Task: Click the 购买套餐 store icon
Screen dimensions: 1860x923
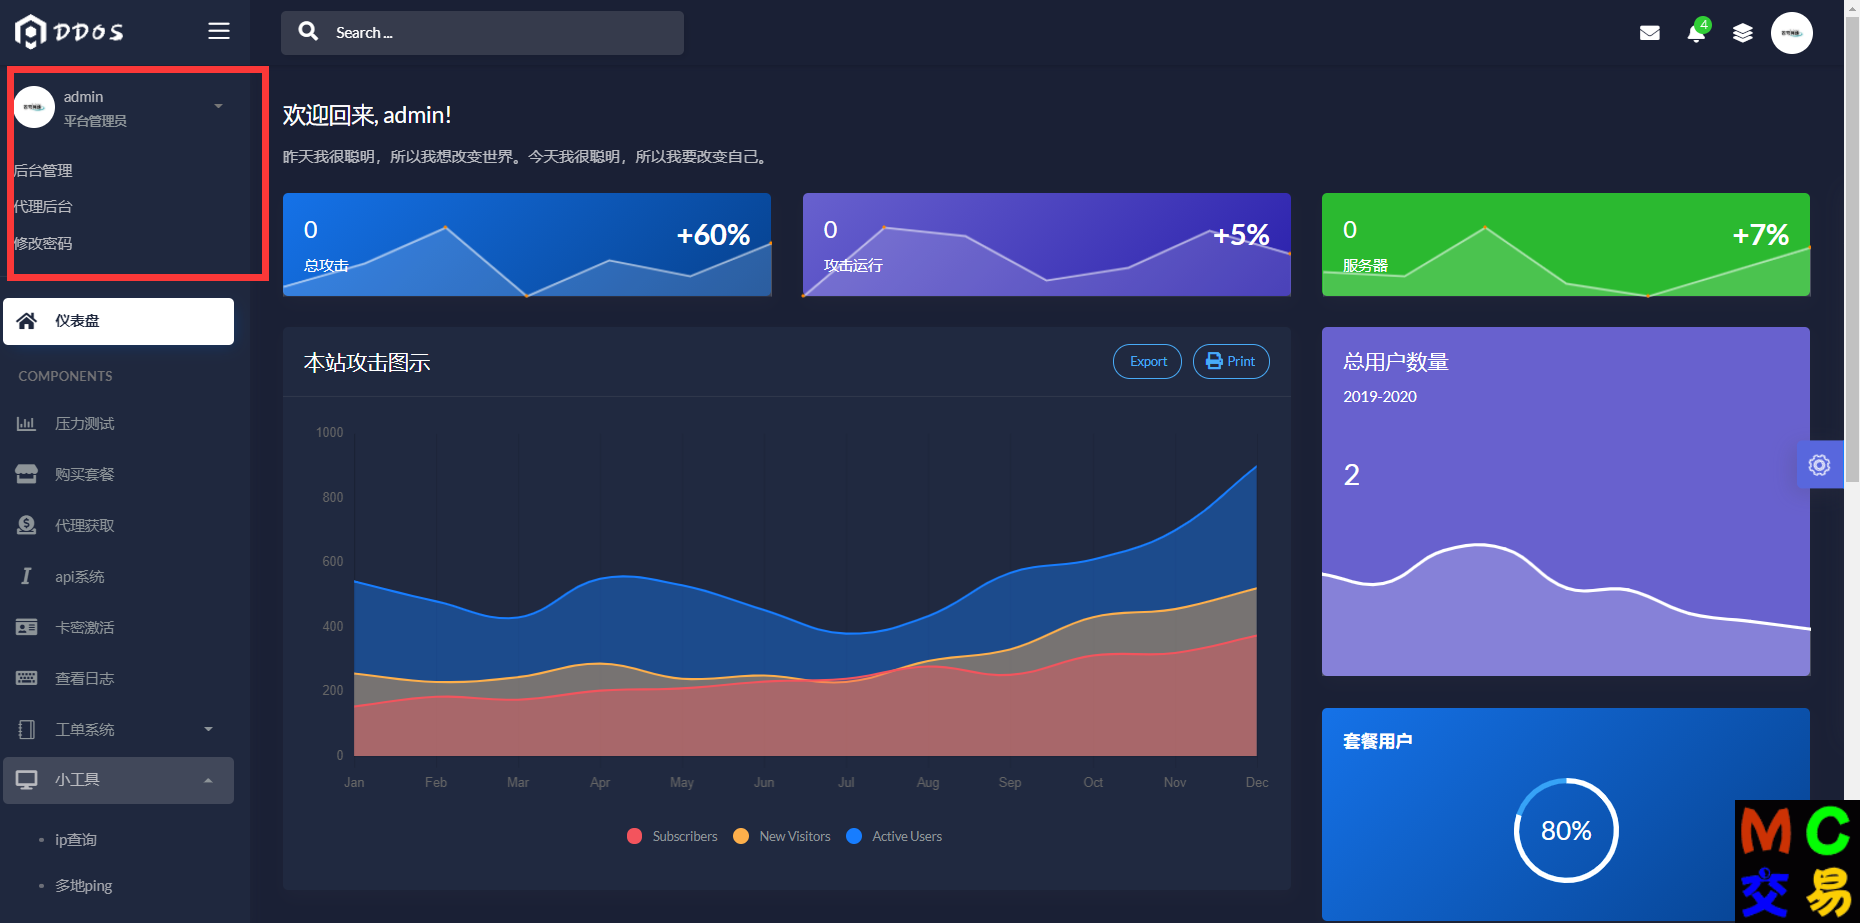Action: point(26,474)
